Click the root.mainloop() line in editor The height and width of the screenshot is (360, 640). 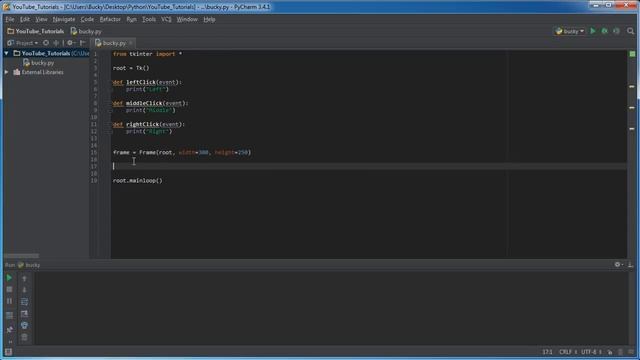click(x=138, y=180)
